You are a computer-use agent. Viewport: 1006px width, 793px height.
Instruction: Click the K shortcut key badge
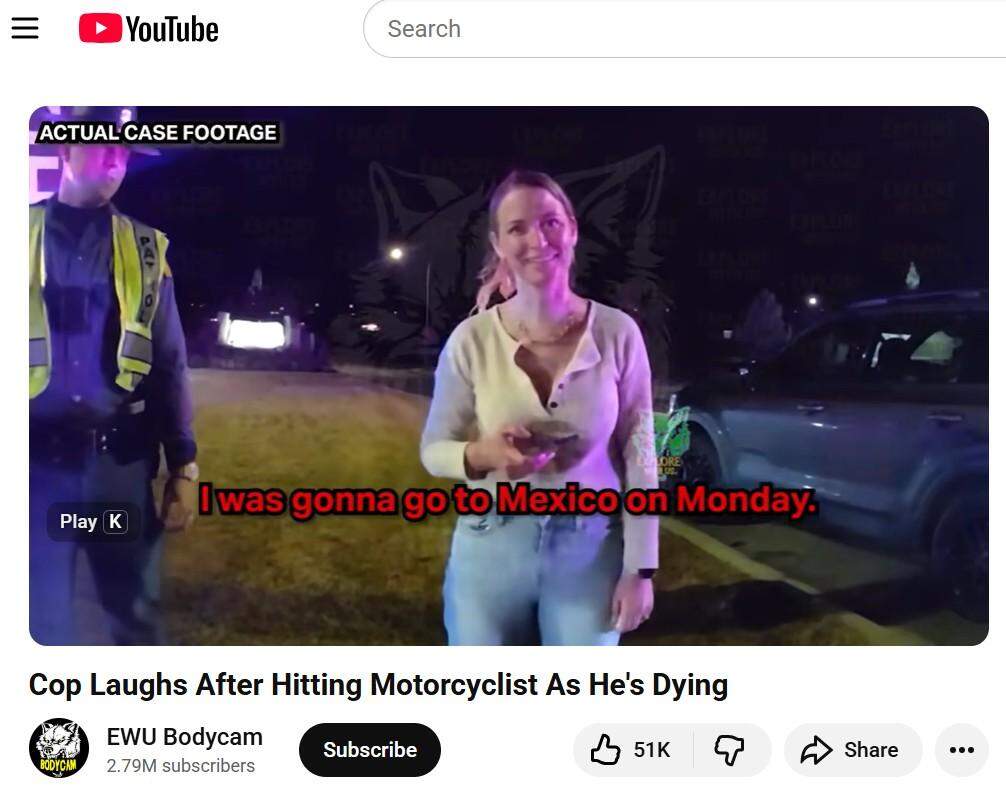point(115,521)
